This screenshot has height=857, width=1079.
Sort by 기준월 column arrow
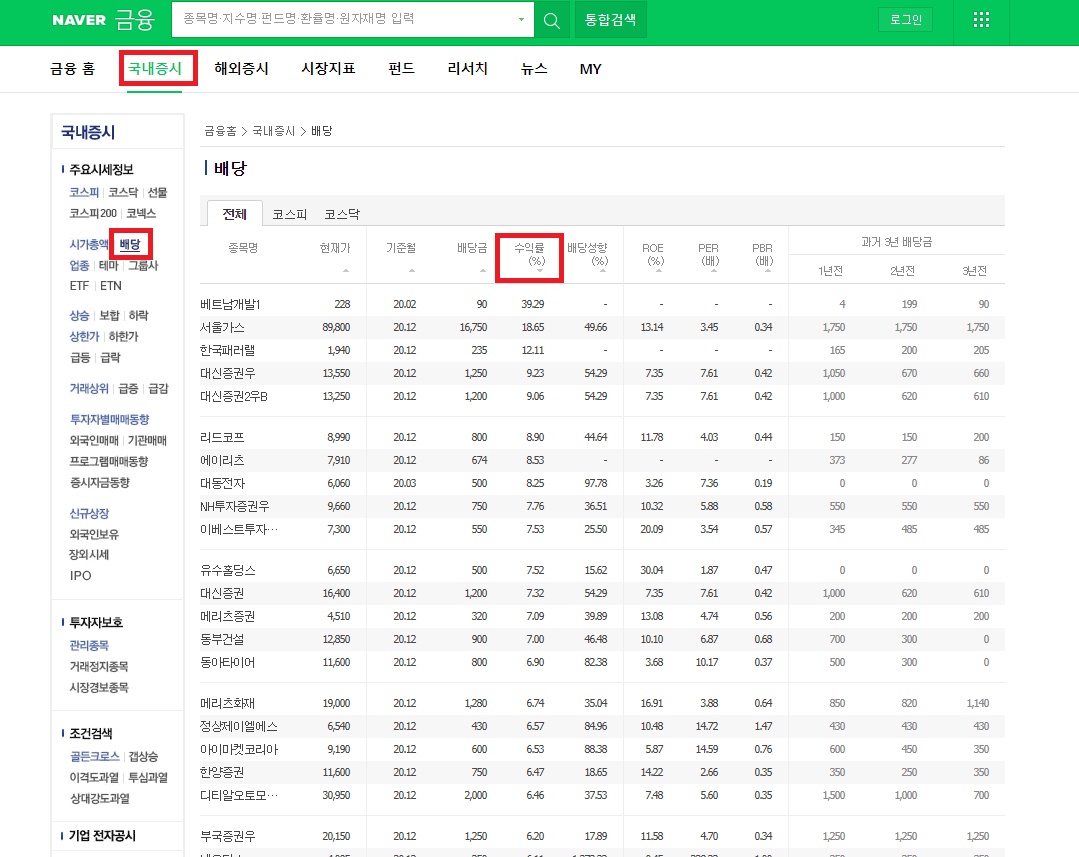coord(412,271)
